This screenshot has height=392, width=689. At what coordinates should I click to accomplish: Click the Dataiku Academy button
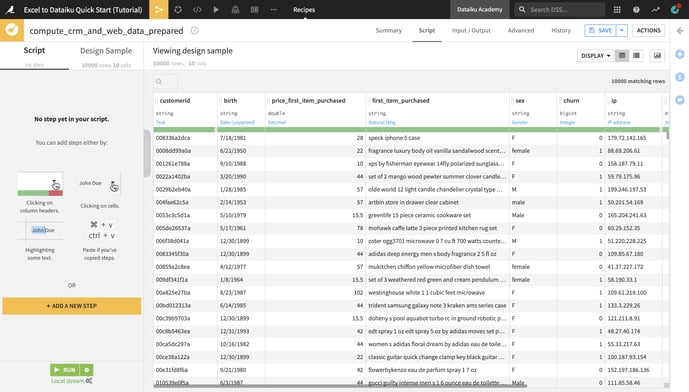coord(479,9)
